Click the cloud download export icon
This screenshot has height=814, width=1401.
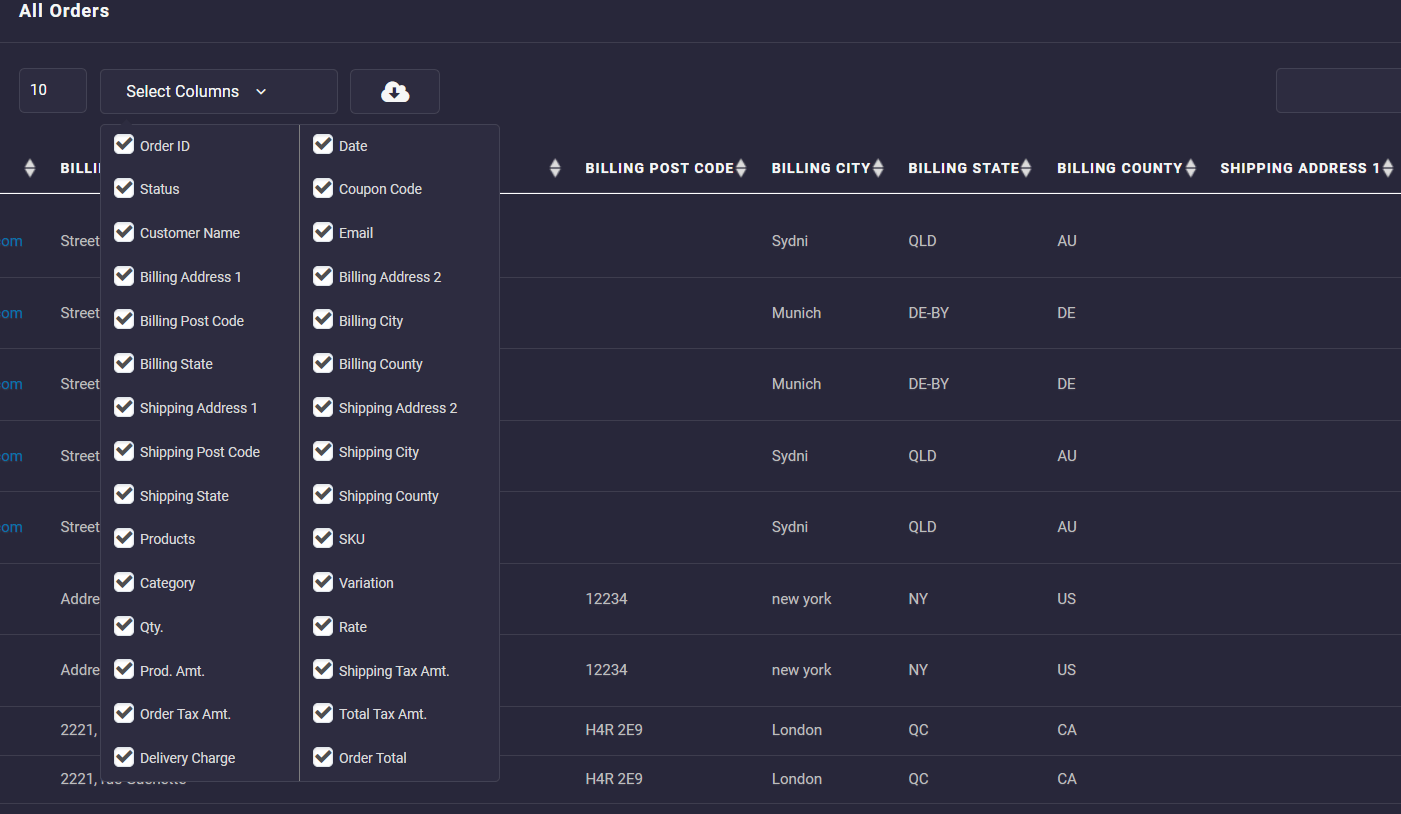(x=395, y=91)
